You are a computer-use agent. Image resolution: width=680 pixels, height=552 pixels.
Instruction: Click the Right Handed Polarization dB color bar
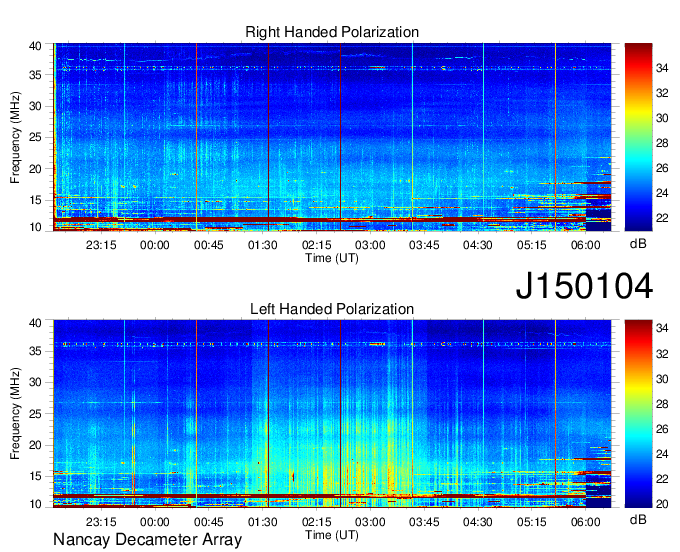click(638, 137)
